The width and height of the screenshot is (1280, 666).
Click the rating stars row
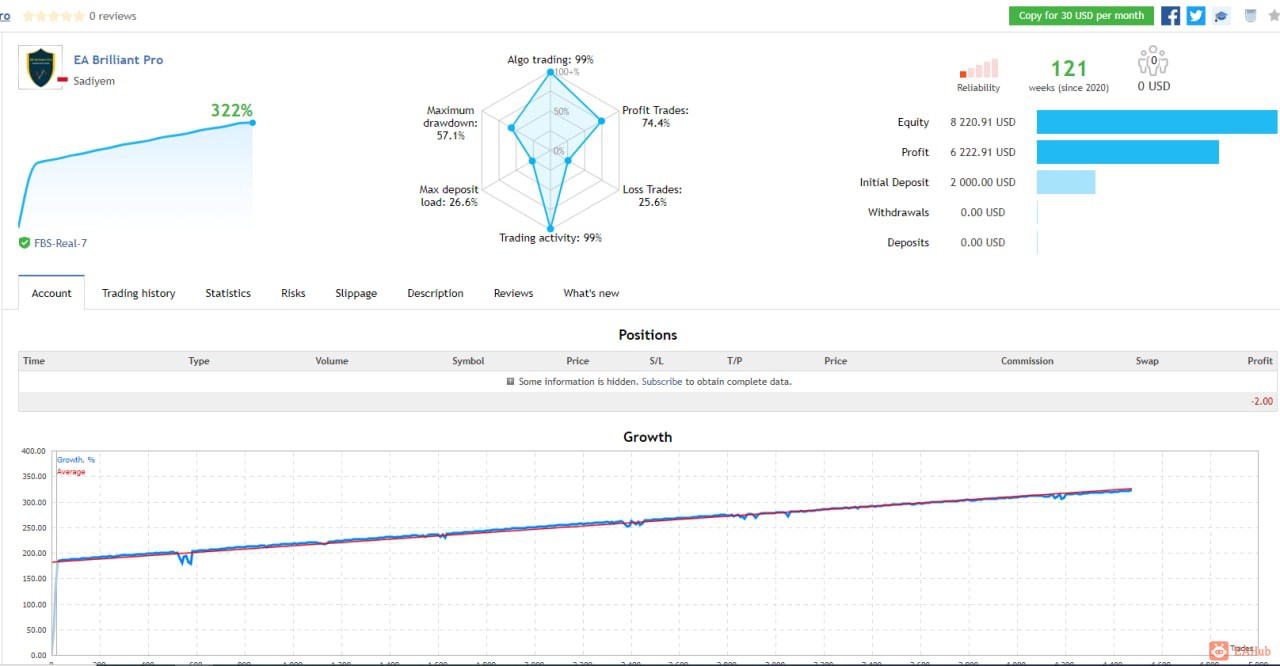(x=52, y=16)
